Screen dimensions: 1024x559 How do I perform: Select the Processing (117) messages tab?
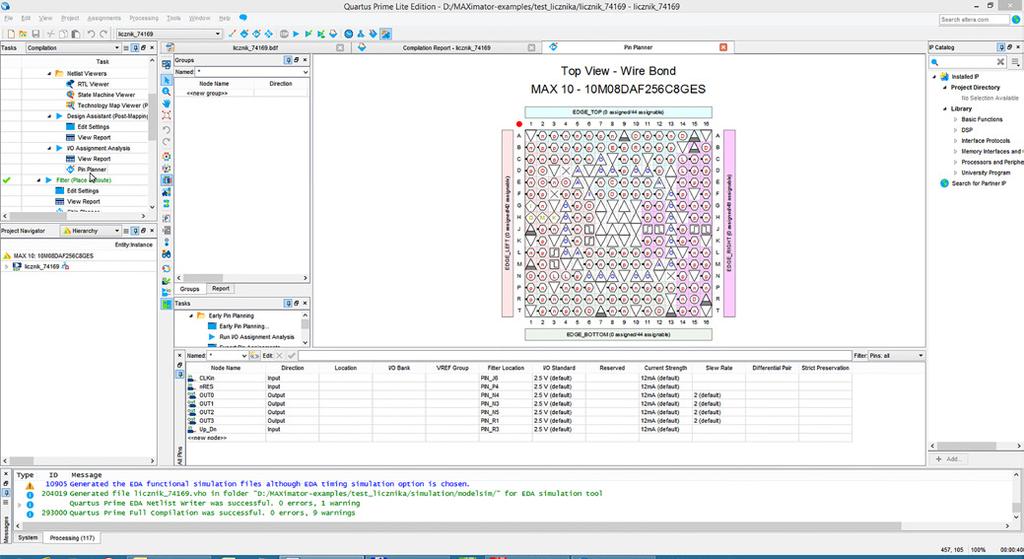coord(72,537)
